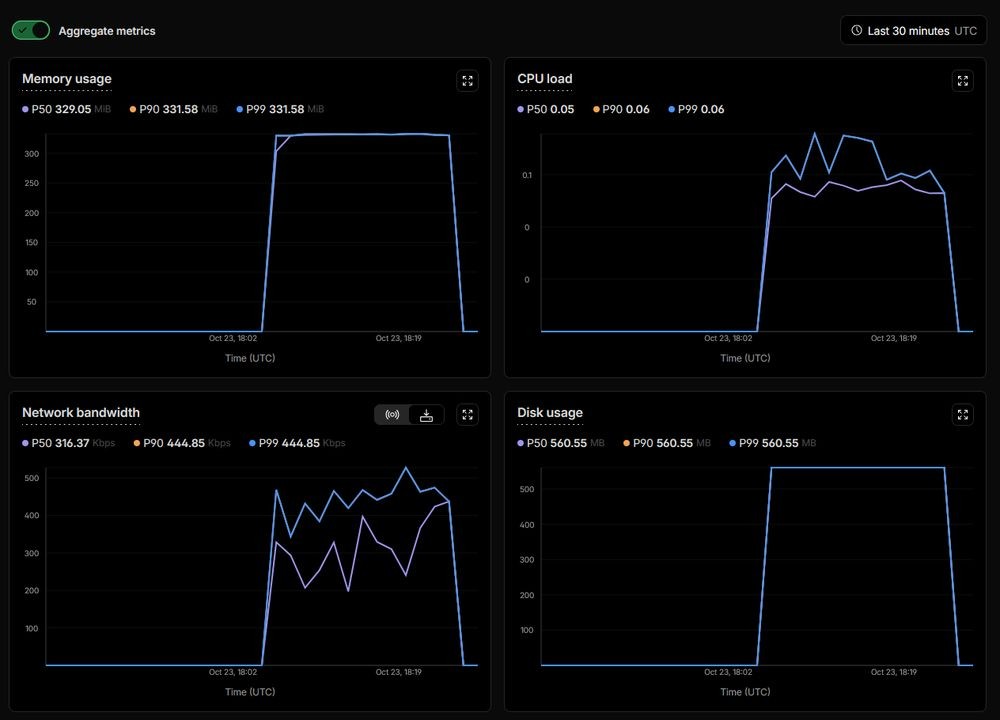The height and width of the screenshot is (720, 1000).
Task: Click P99 color dot in Disk usage legend
Action: point(733,443)
